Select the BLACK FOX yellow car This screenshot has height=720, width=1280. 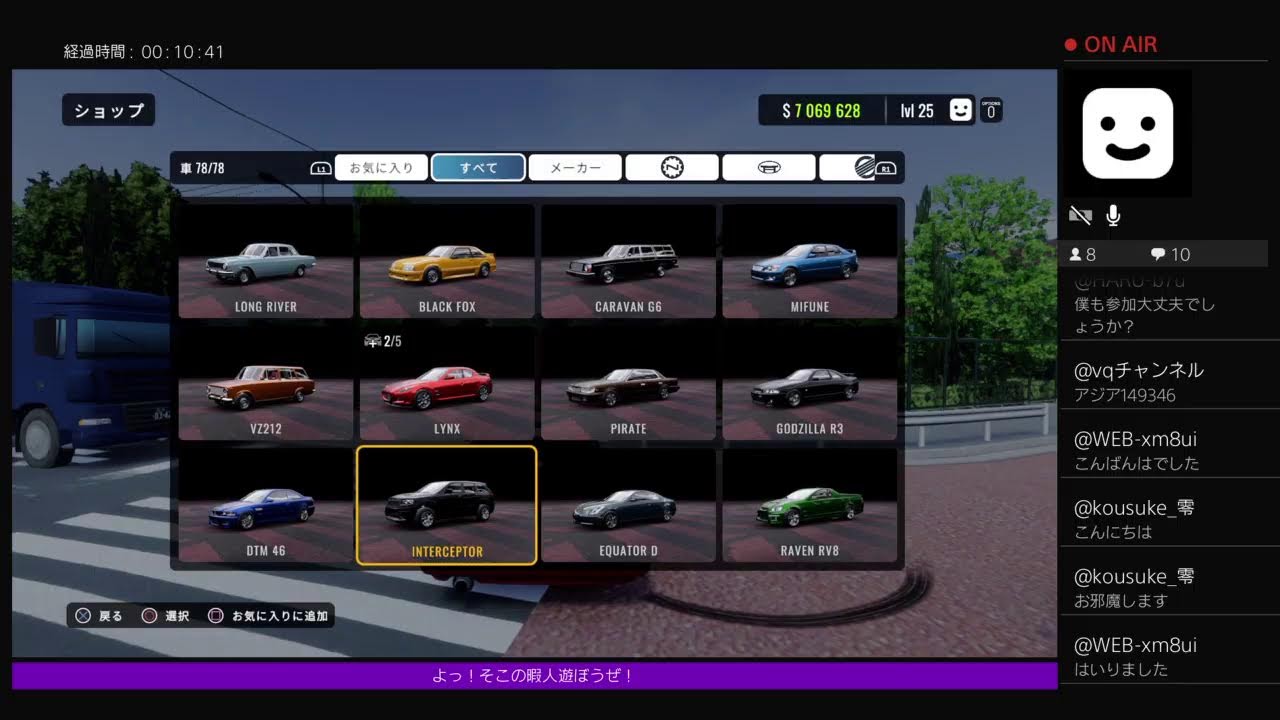[x=447, y=262]
